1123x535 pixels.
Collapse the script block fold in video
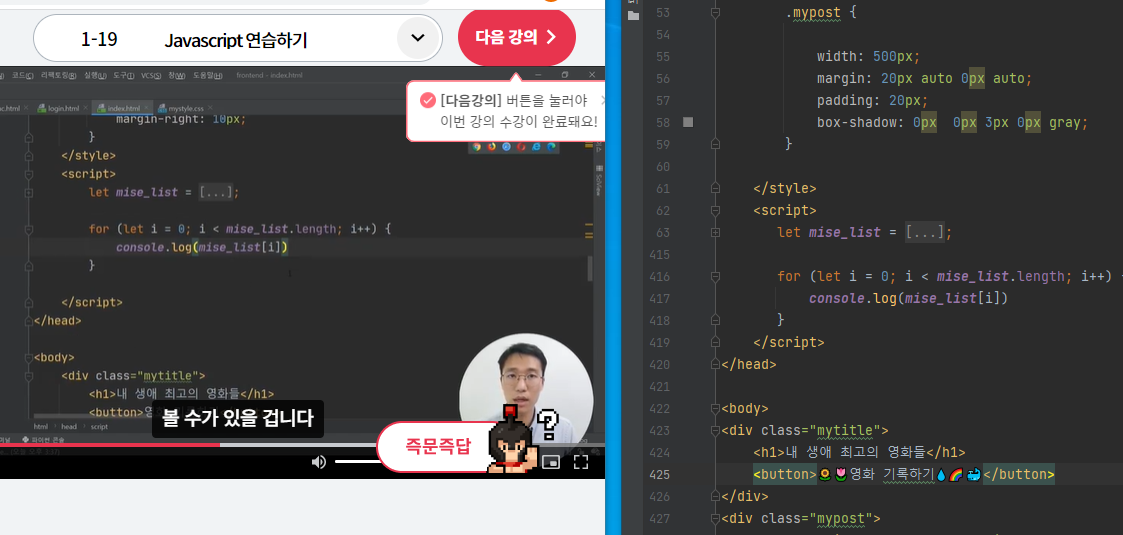29,174
